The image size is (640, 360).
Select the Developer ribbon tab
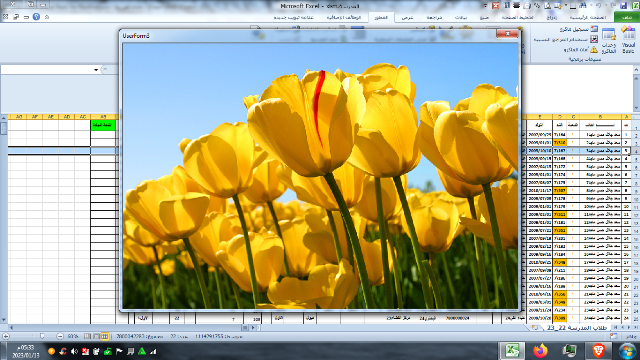pos(381,18)
